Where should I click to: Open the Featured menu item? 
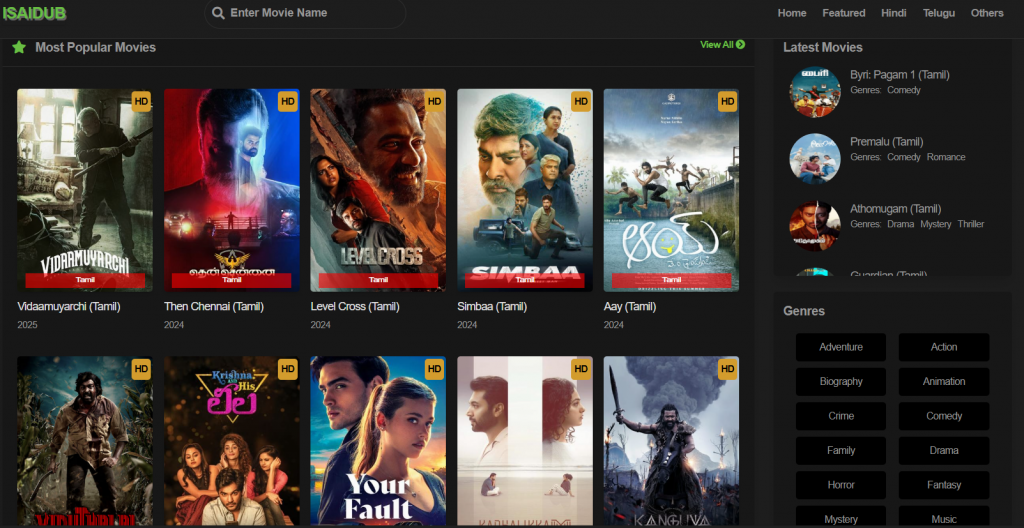(x=844, y=13)
